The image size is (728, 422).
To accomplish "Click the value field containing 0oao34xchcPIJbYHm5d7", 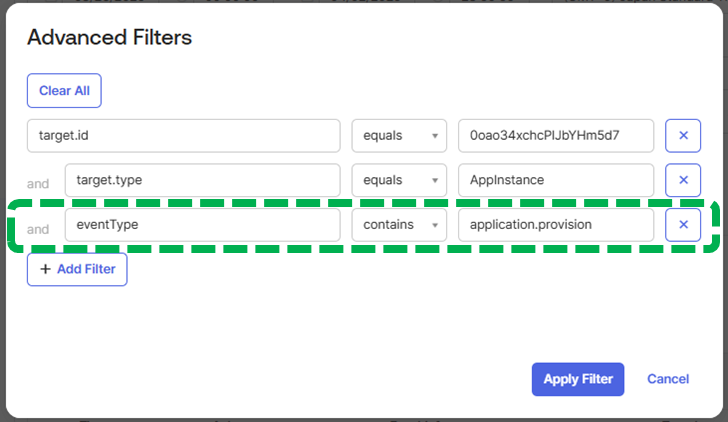I will (556, 136).
